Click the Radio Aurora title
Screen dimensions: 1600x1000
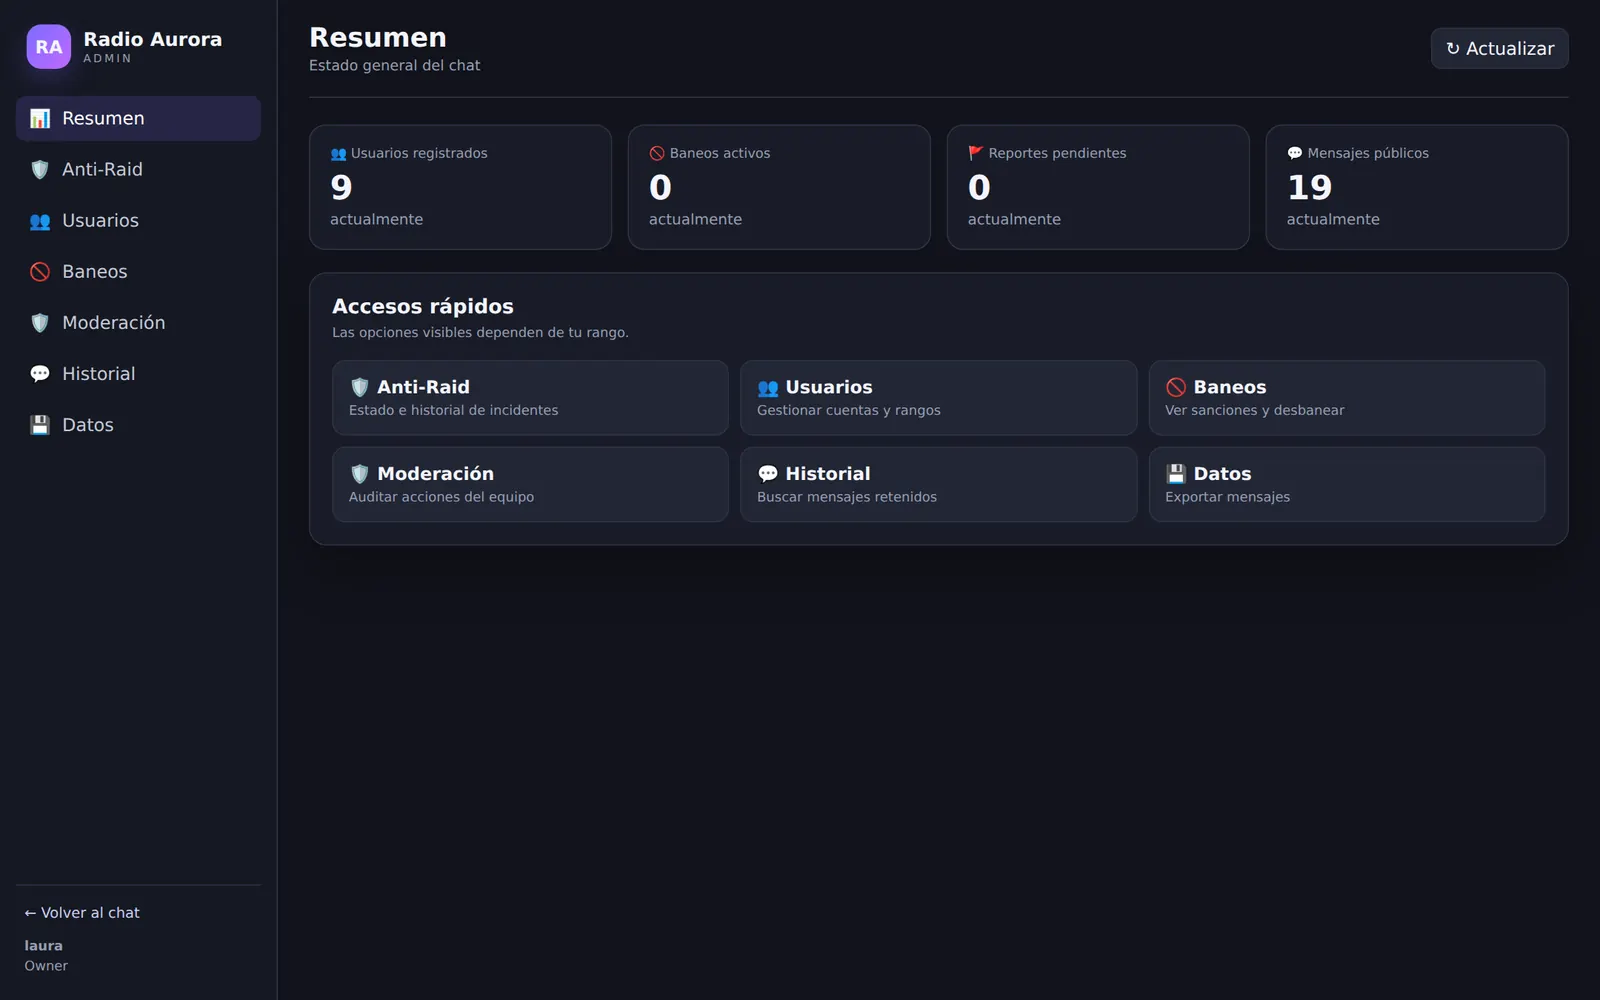153,39
